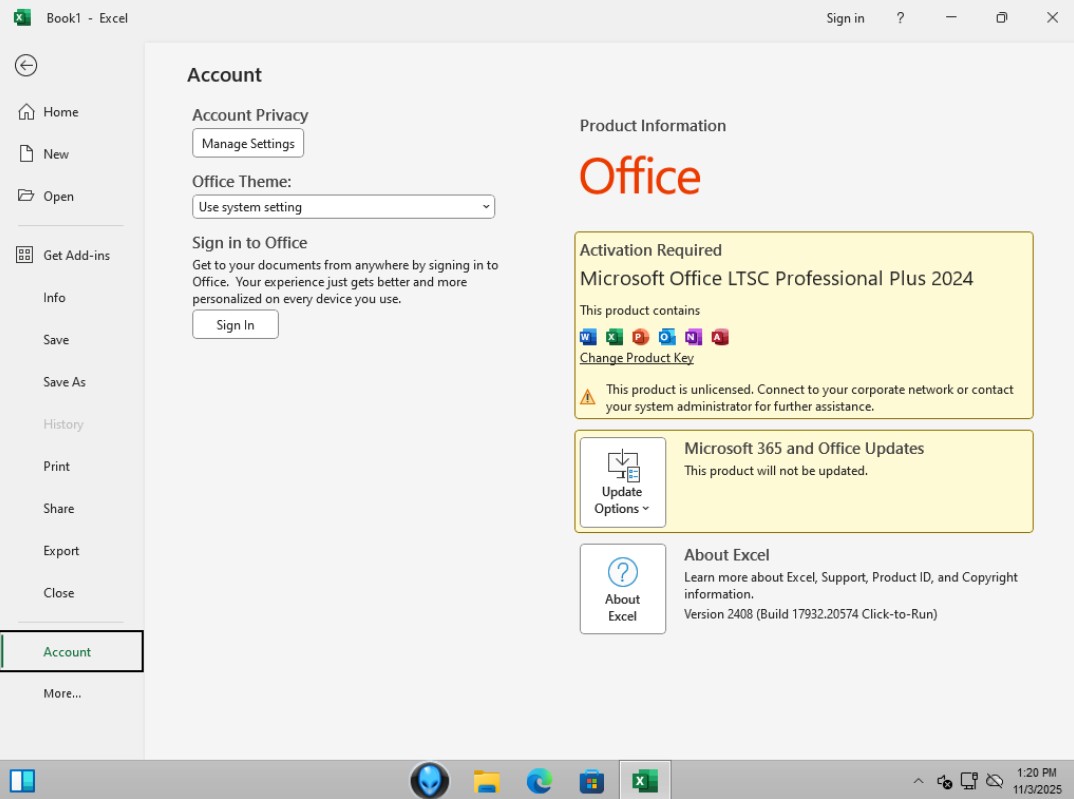Click the Manage Settings button
This screenshot has width=1074, height=799.
(x=248, y=143)
